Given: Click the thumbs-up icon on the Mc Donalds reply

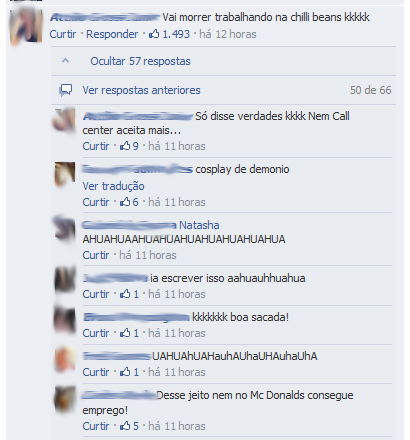Looking at the screenshot, I should point(125,426).
